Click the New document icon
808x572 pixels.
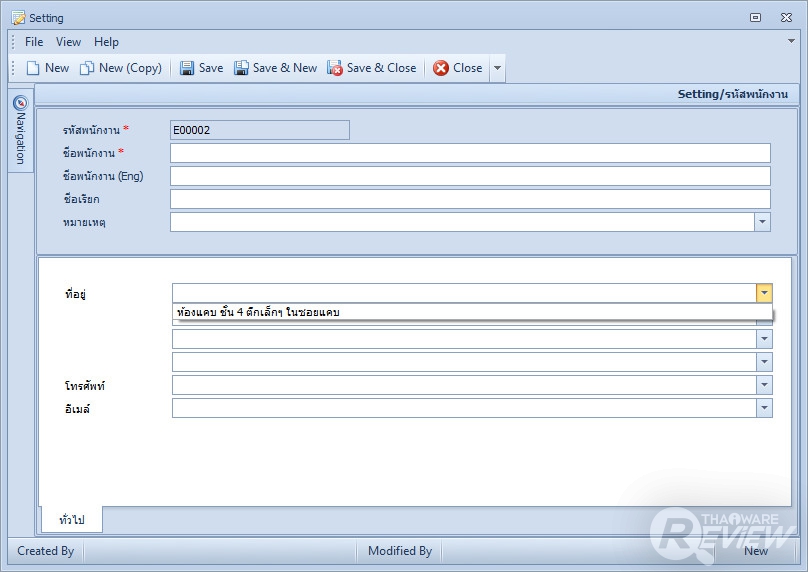[x=33, y=68]
